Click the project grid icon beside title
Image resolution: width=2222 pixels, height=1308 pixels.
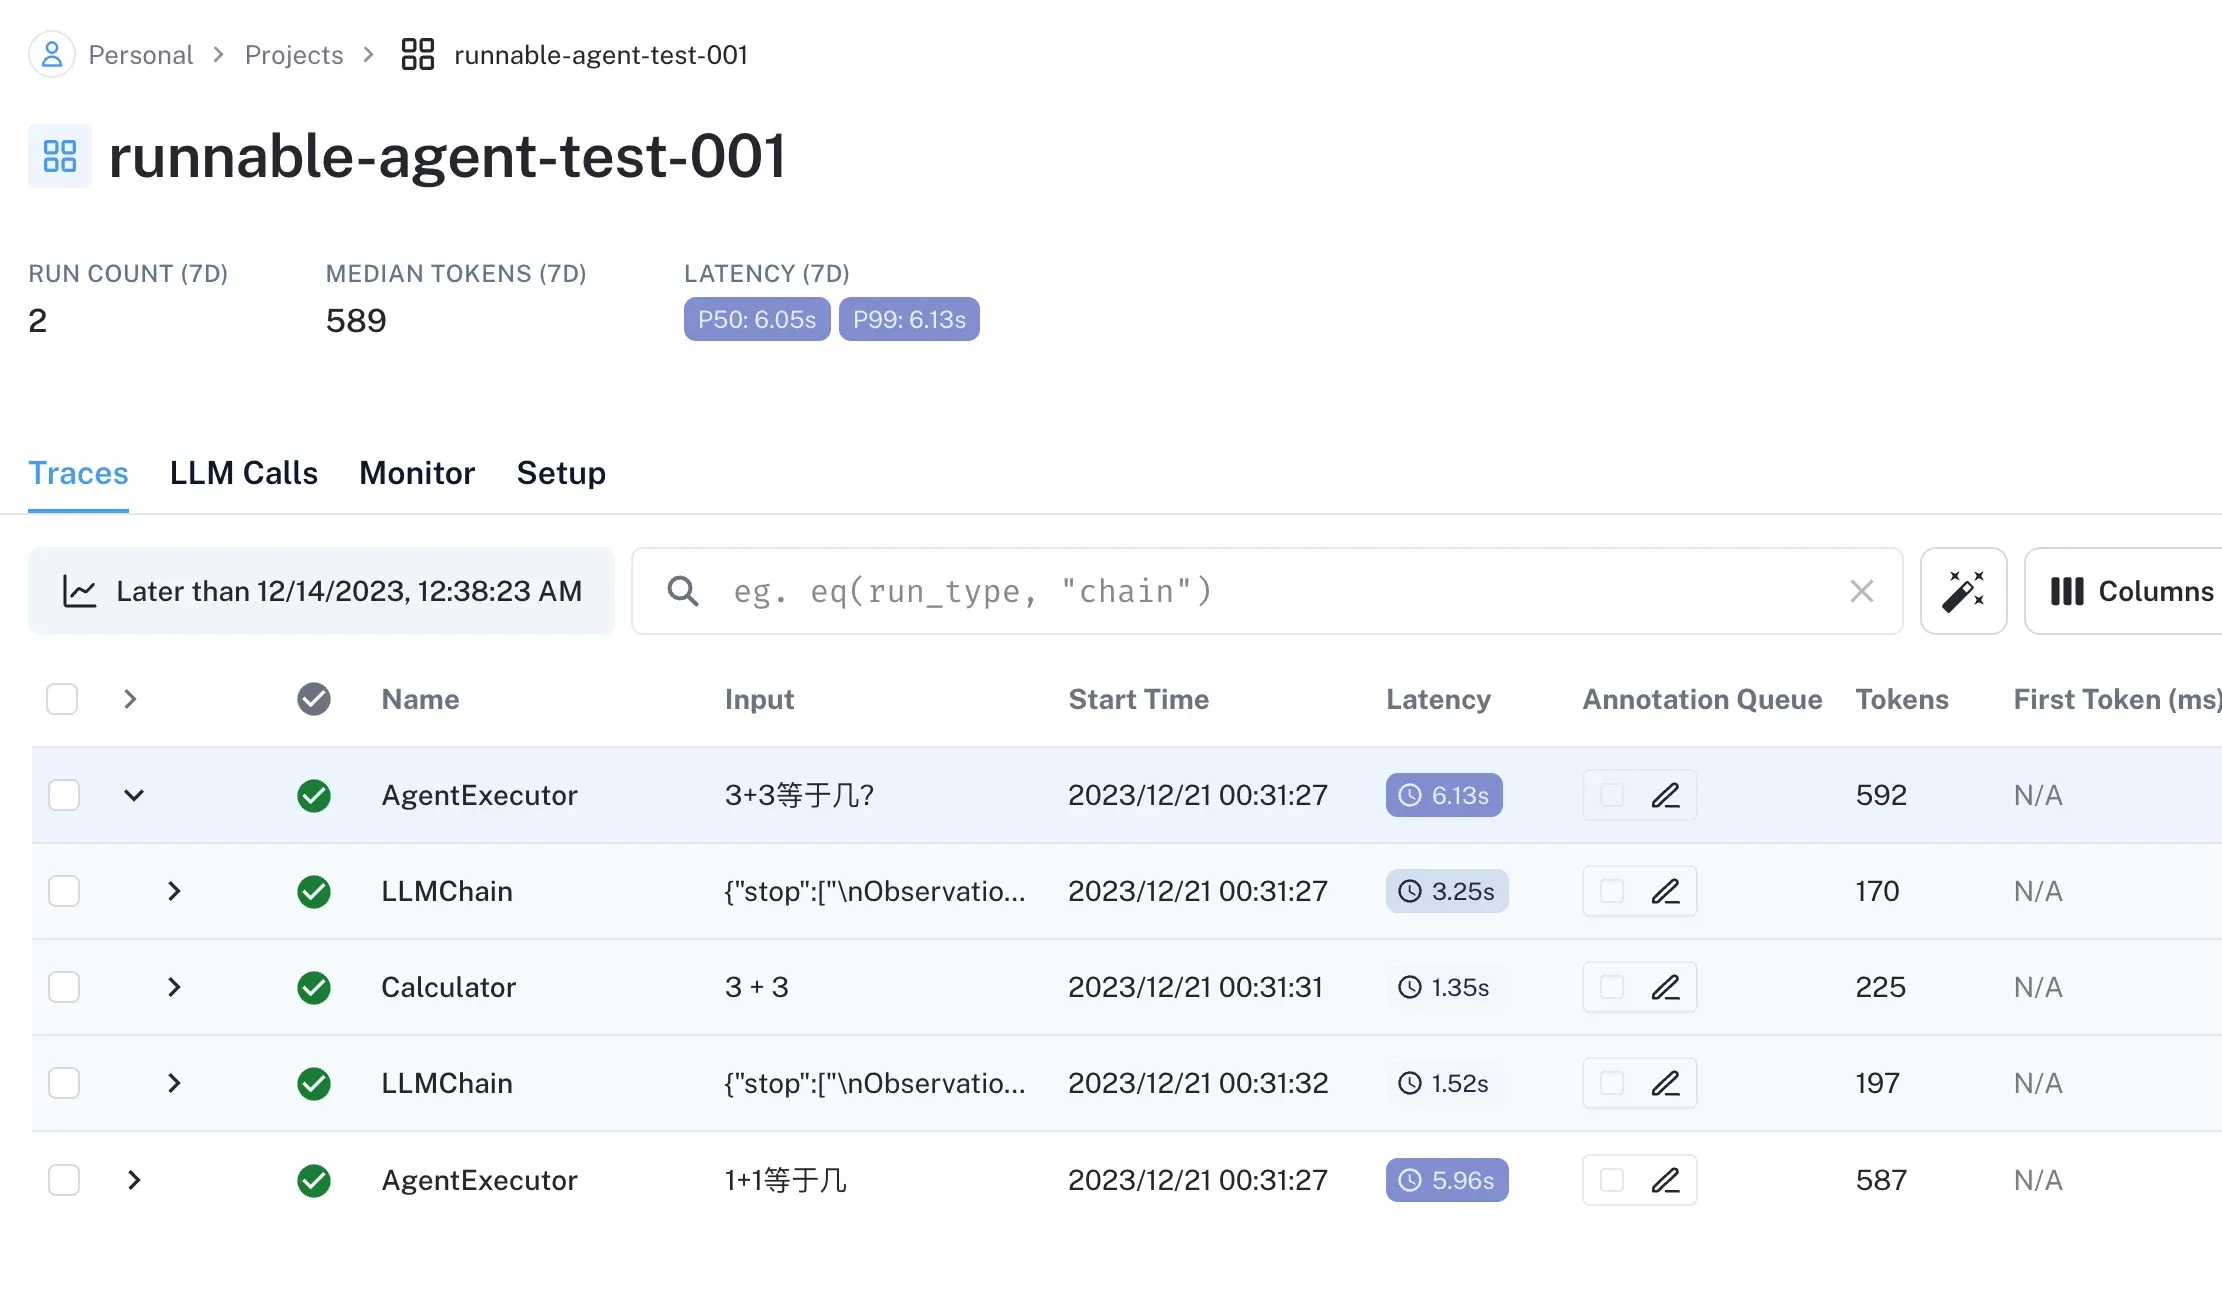(x=60, y=156)
